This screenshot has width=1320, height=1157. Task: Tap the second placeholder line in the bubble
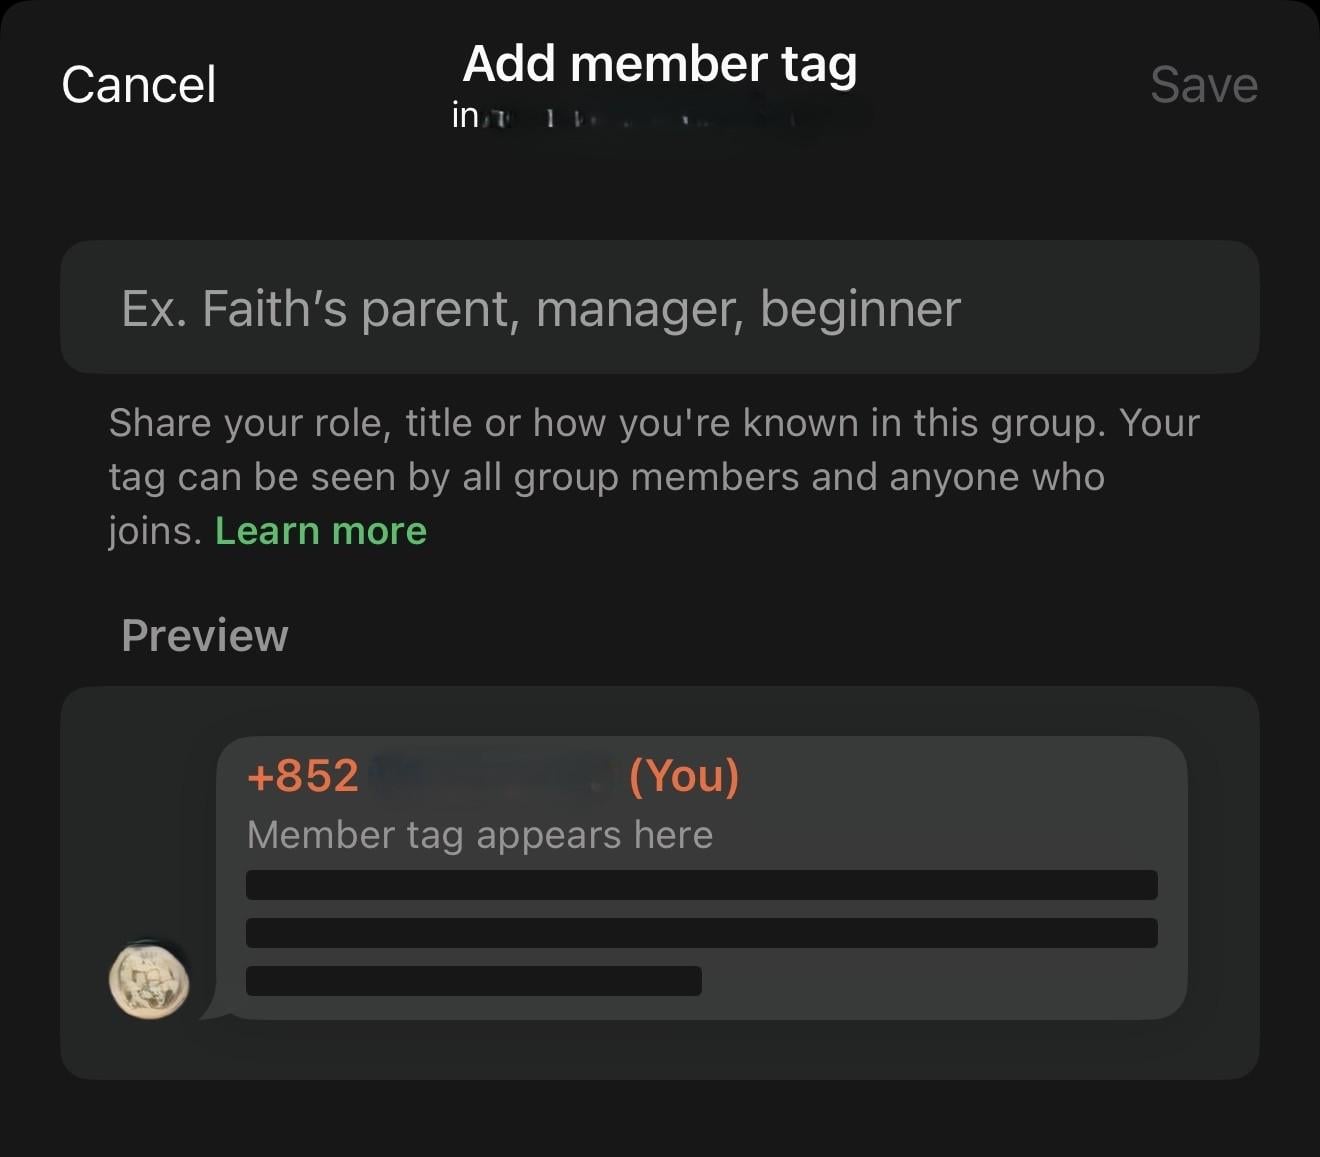[x=701, y=933]
